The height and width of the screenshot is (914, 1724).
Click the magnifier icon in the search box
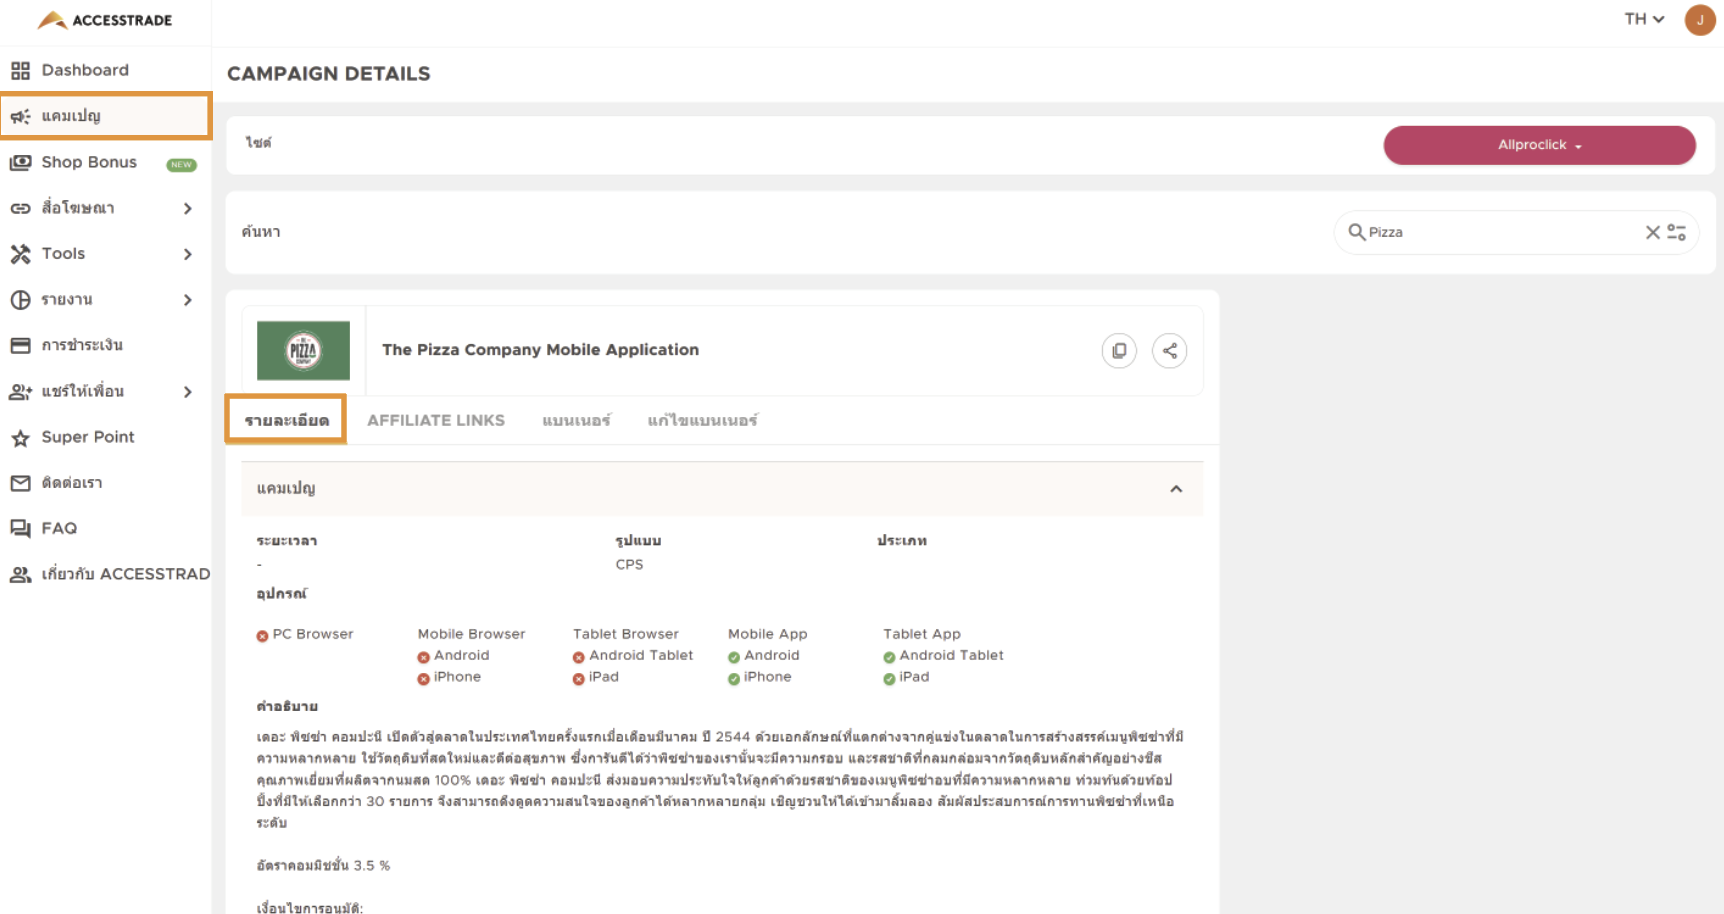pyautogui.click(x=1356, y=232)
